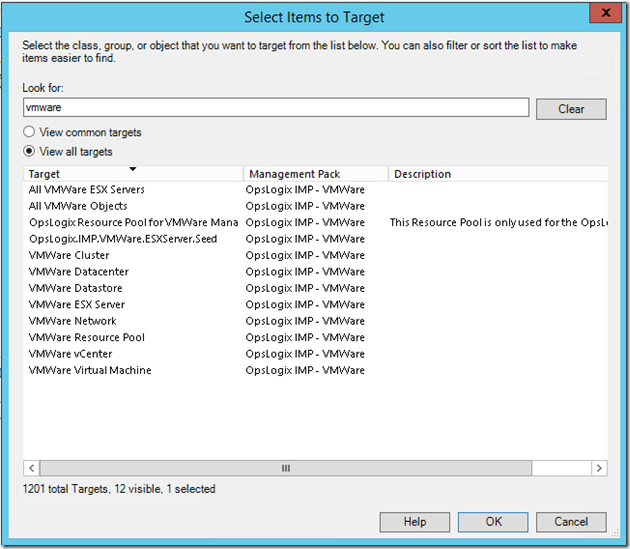
Task: Click the Clear button
Action: [571, 109]
